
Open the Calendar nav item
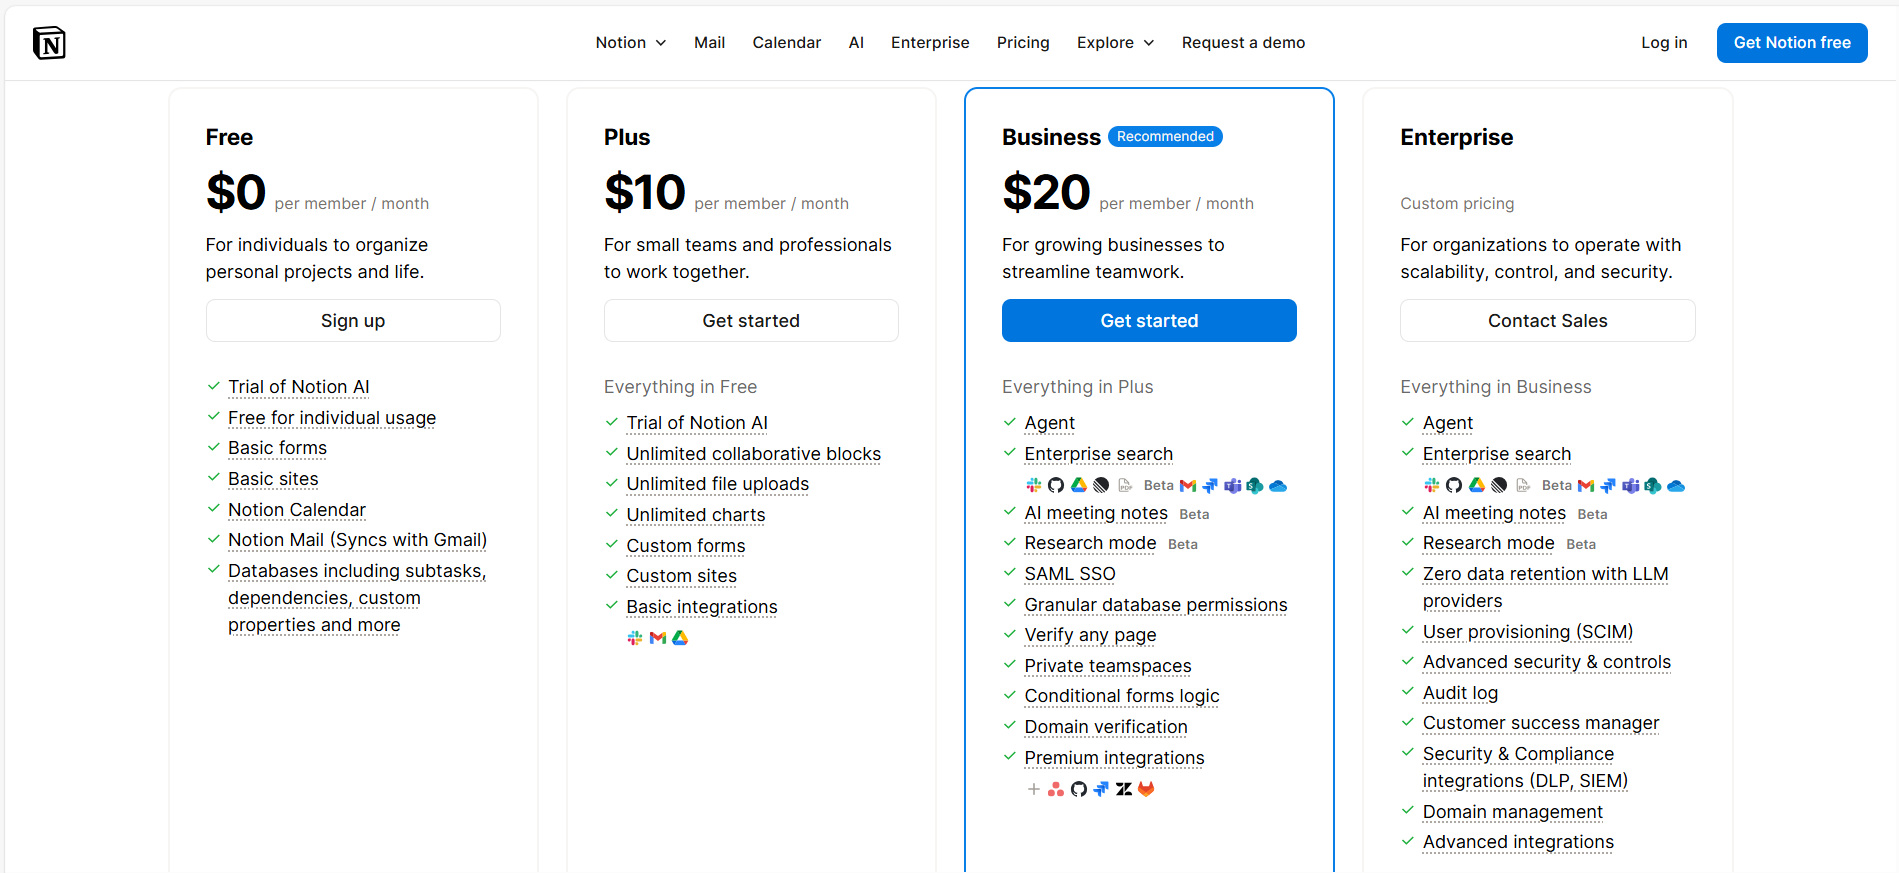click(x=787, y=43)
